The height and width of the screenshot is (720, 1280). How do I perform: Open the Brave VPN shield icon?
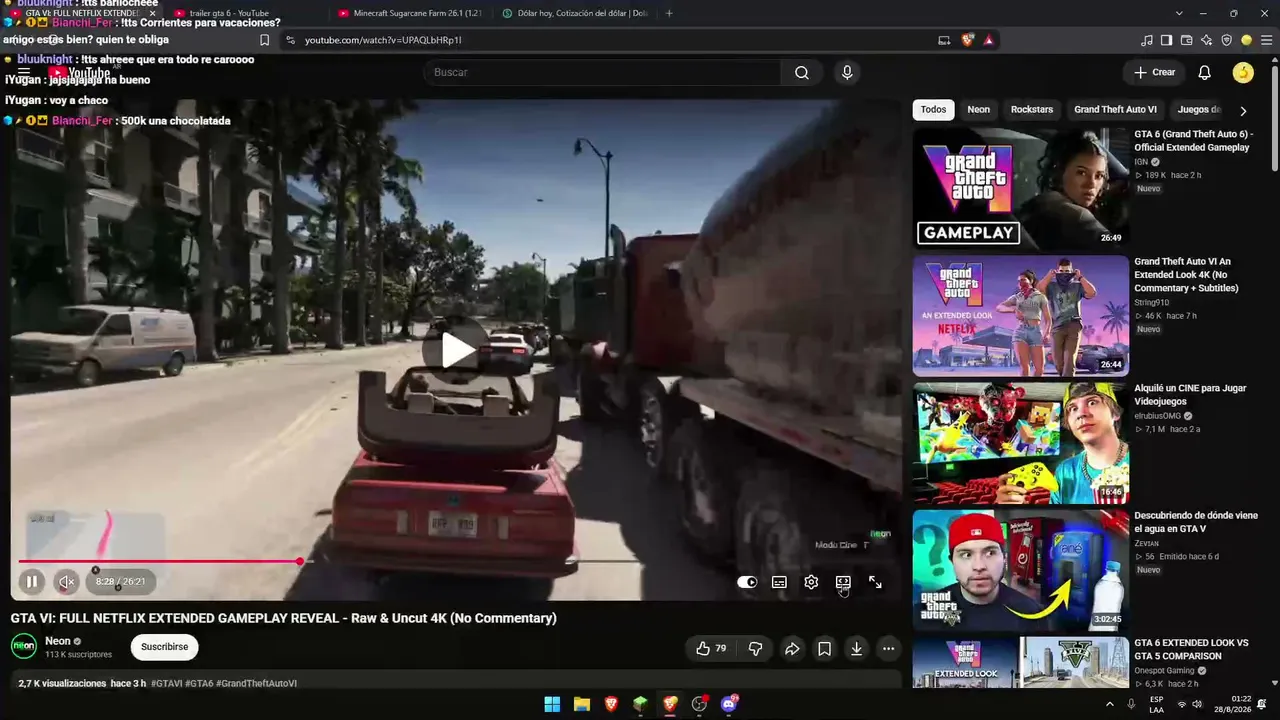(x=1227, y=40)
